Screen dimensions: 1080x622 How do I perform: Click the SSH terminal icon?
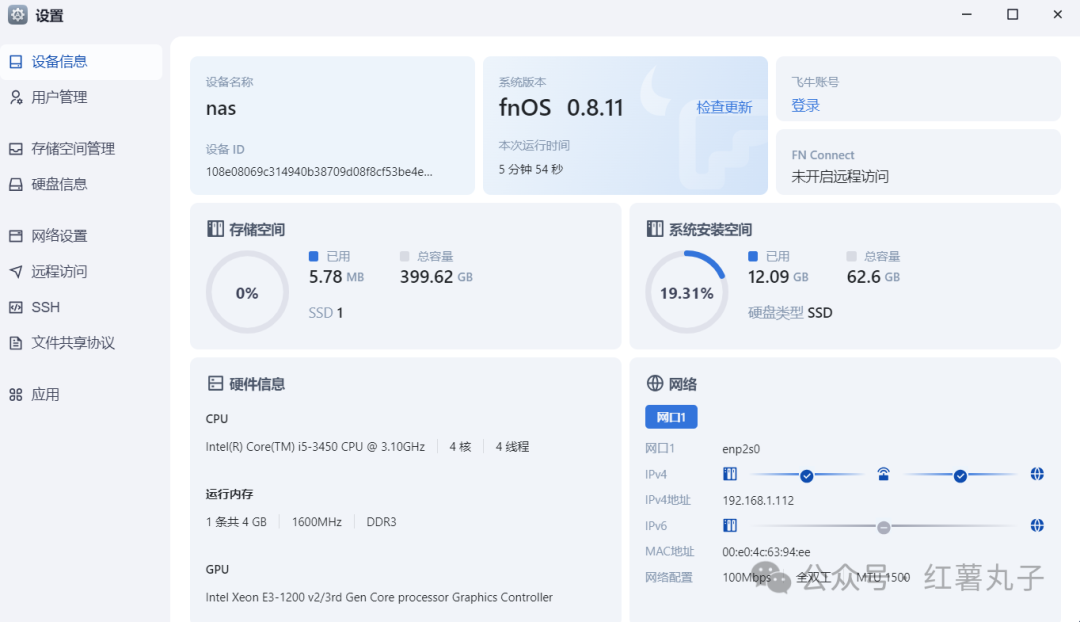point(16,307)
